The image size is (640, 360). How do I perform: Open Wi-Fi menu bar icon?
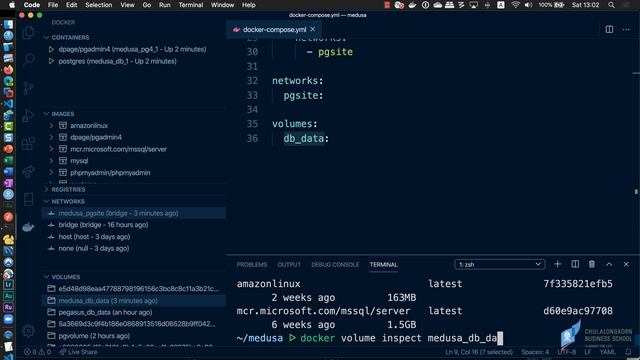pyautogui.click(x=516, y=5)
